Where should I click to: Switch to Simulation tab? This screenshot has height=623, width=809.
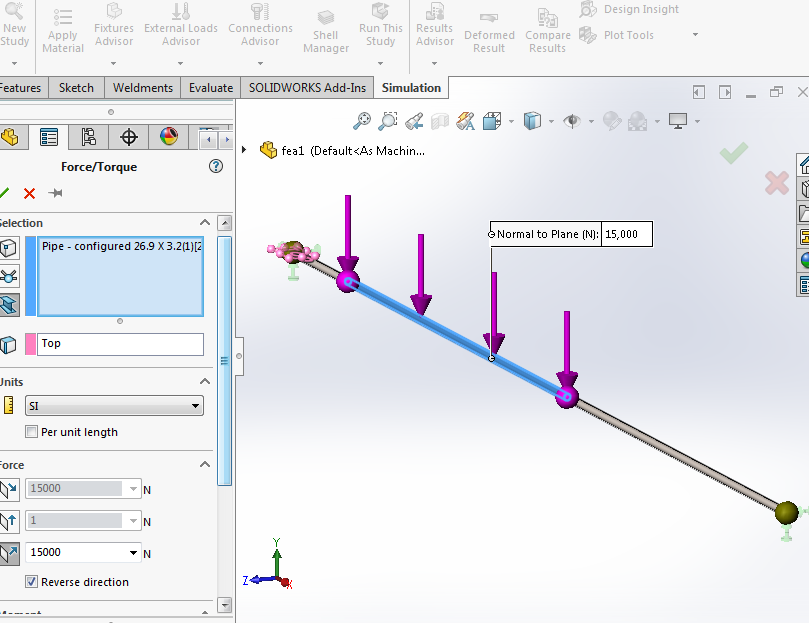point(411,88)
